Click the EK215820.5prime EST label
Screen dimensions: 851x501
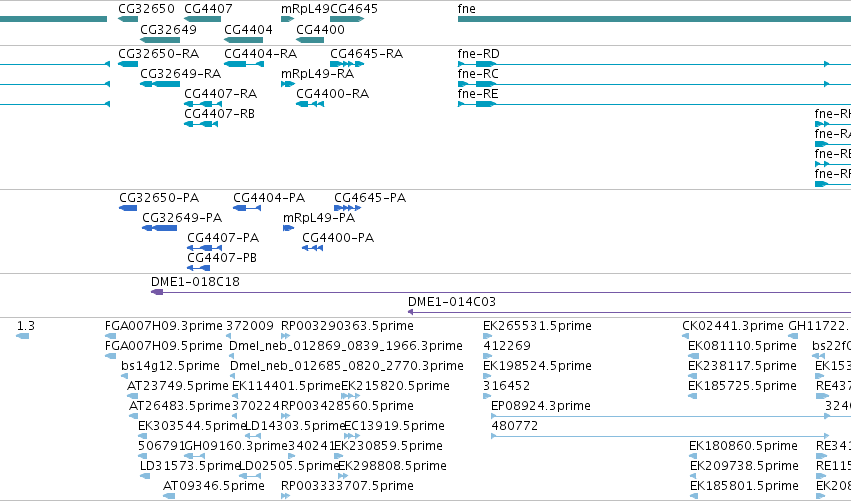tap(396, 386)
